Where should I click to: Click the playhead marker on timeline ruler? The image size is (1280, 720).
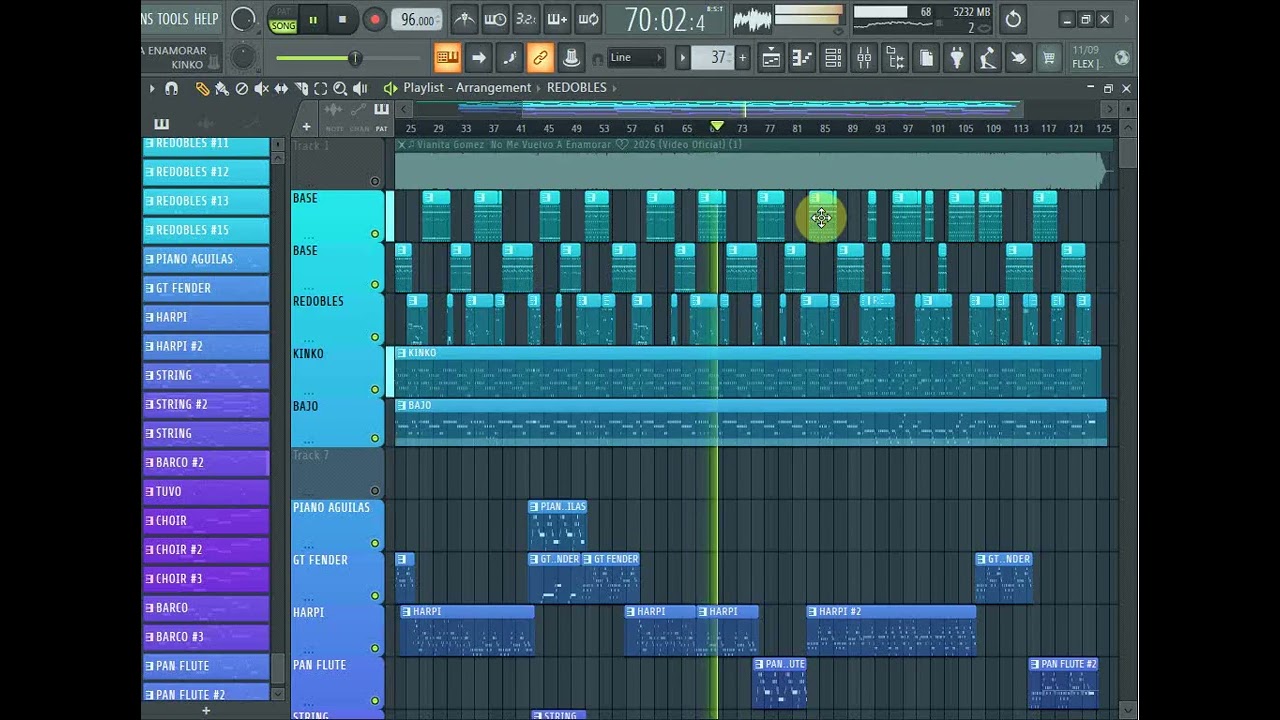tap(716, 126)
